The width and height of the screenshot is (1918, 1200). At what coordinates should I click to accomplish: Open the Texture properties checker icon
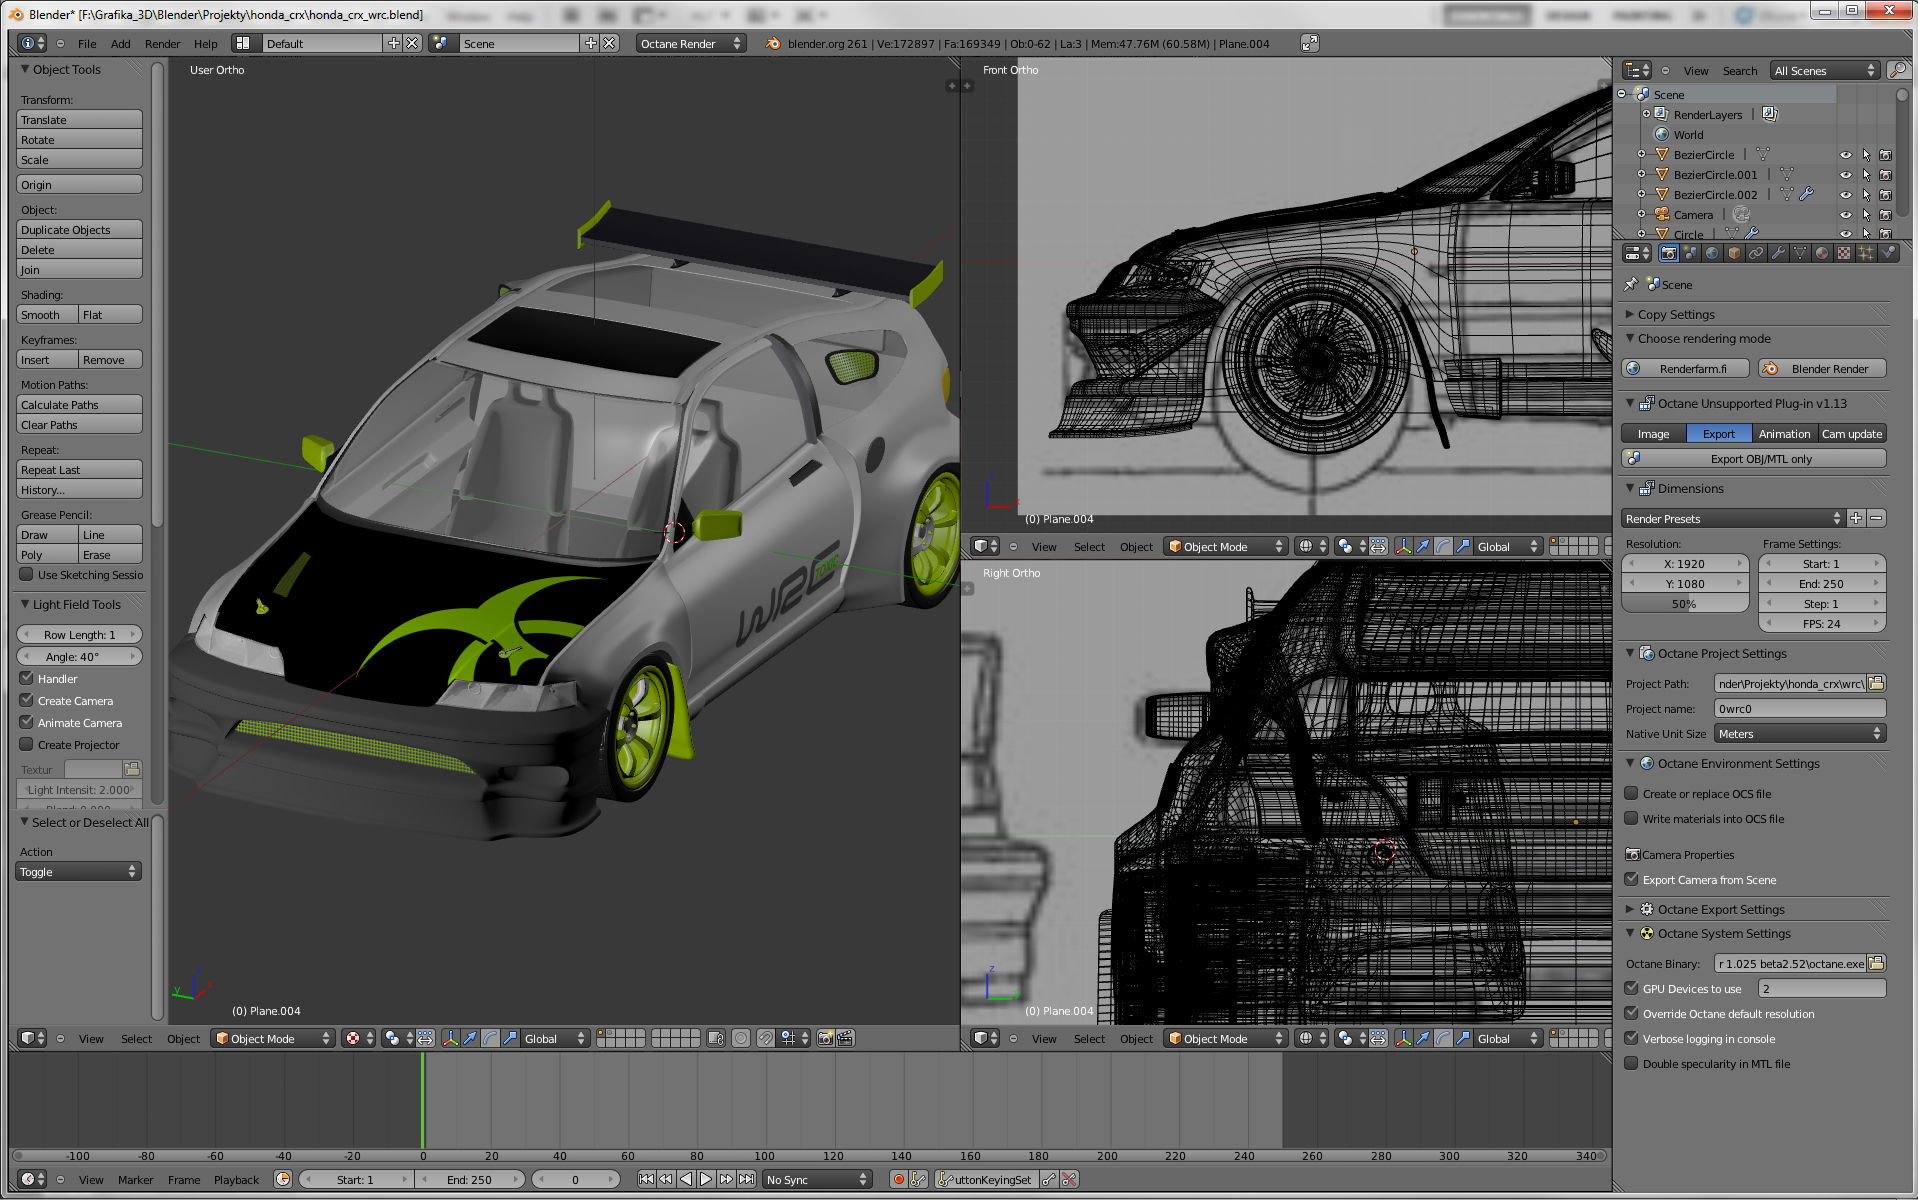tap(1844, 254)
